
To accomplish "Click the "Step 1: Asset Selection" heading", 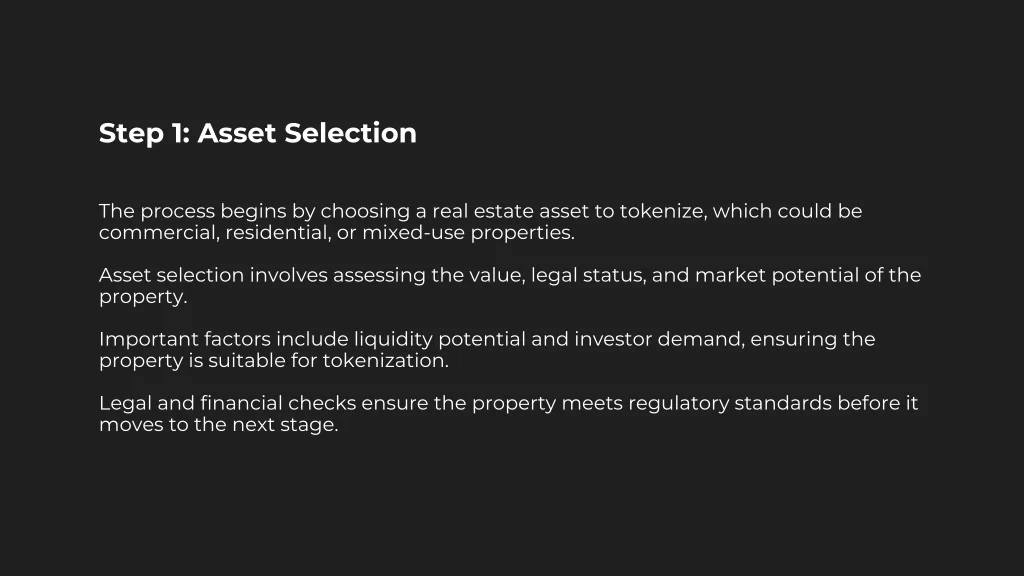I will coord(257,133).
